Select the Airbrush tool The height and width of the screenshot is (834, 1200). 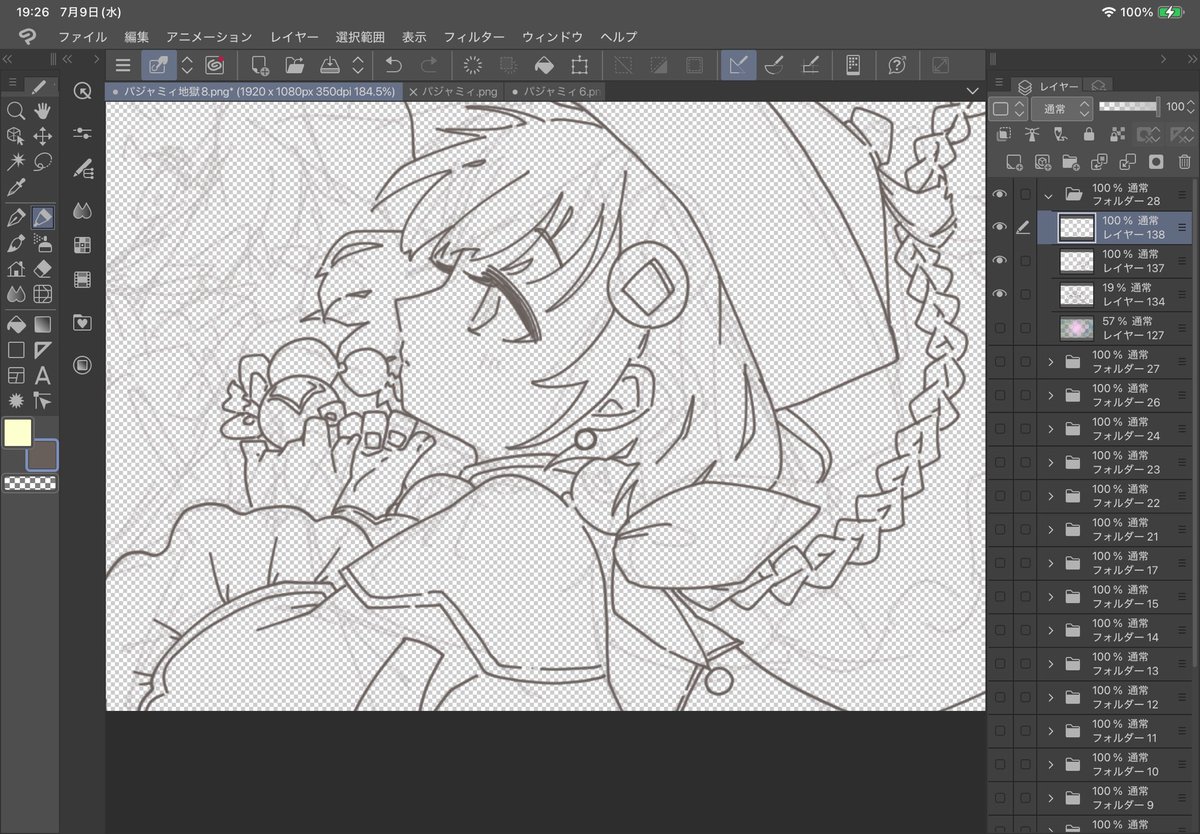[x=43, y=243]
